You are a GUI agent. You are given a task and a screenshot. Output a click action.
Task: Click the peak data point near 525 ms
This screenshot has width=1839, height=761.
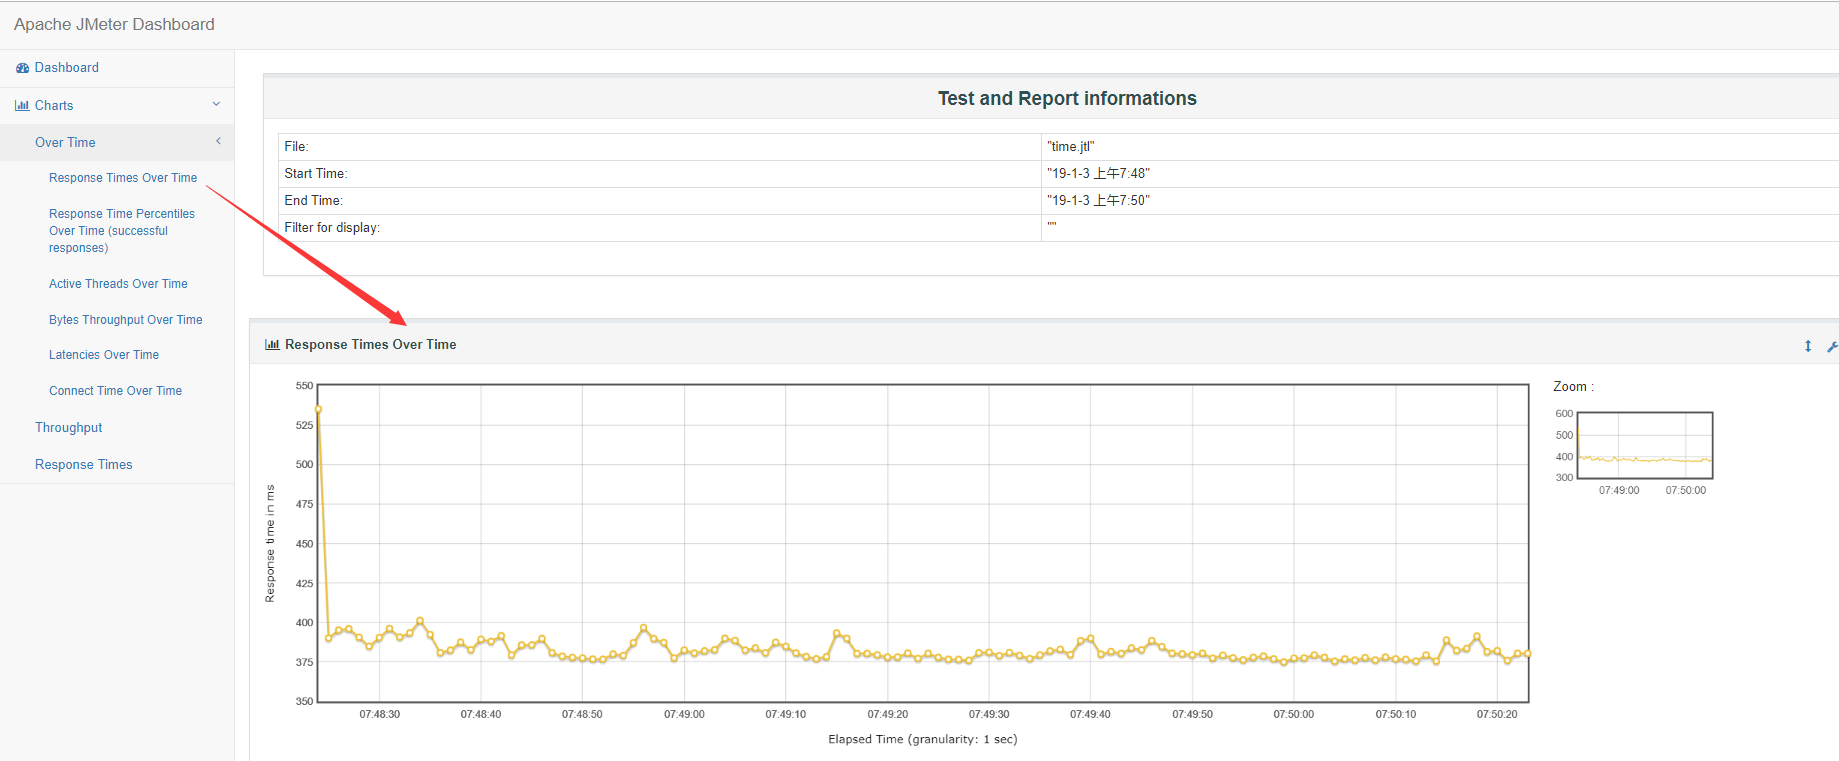318,409
